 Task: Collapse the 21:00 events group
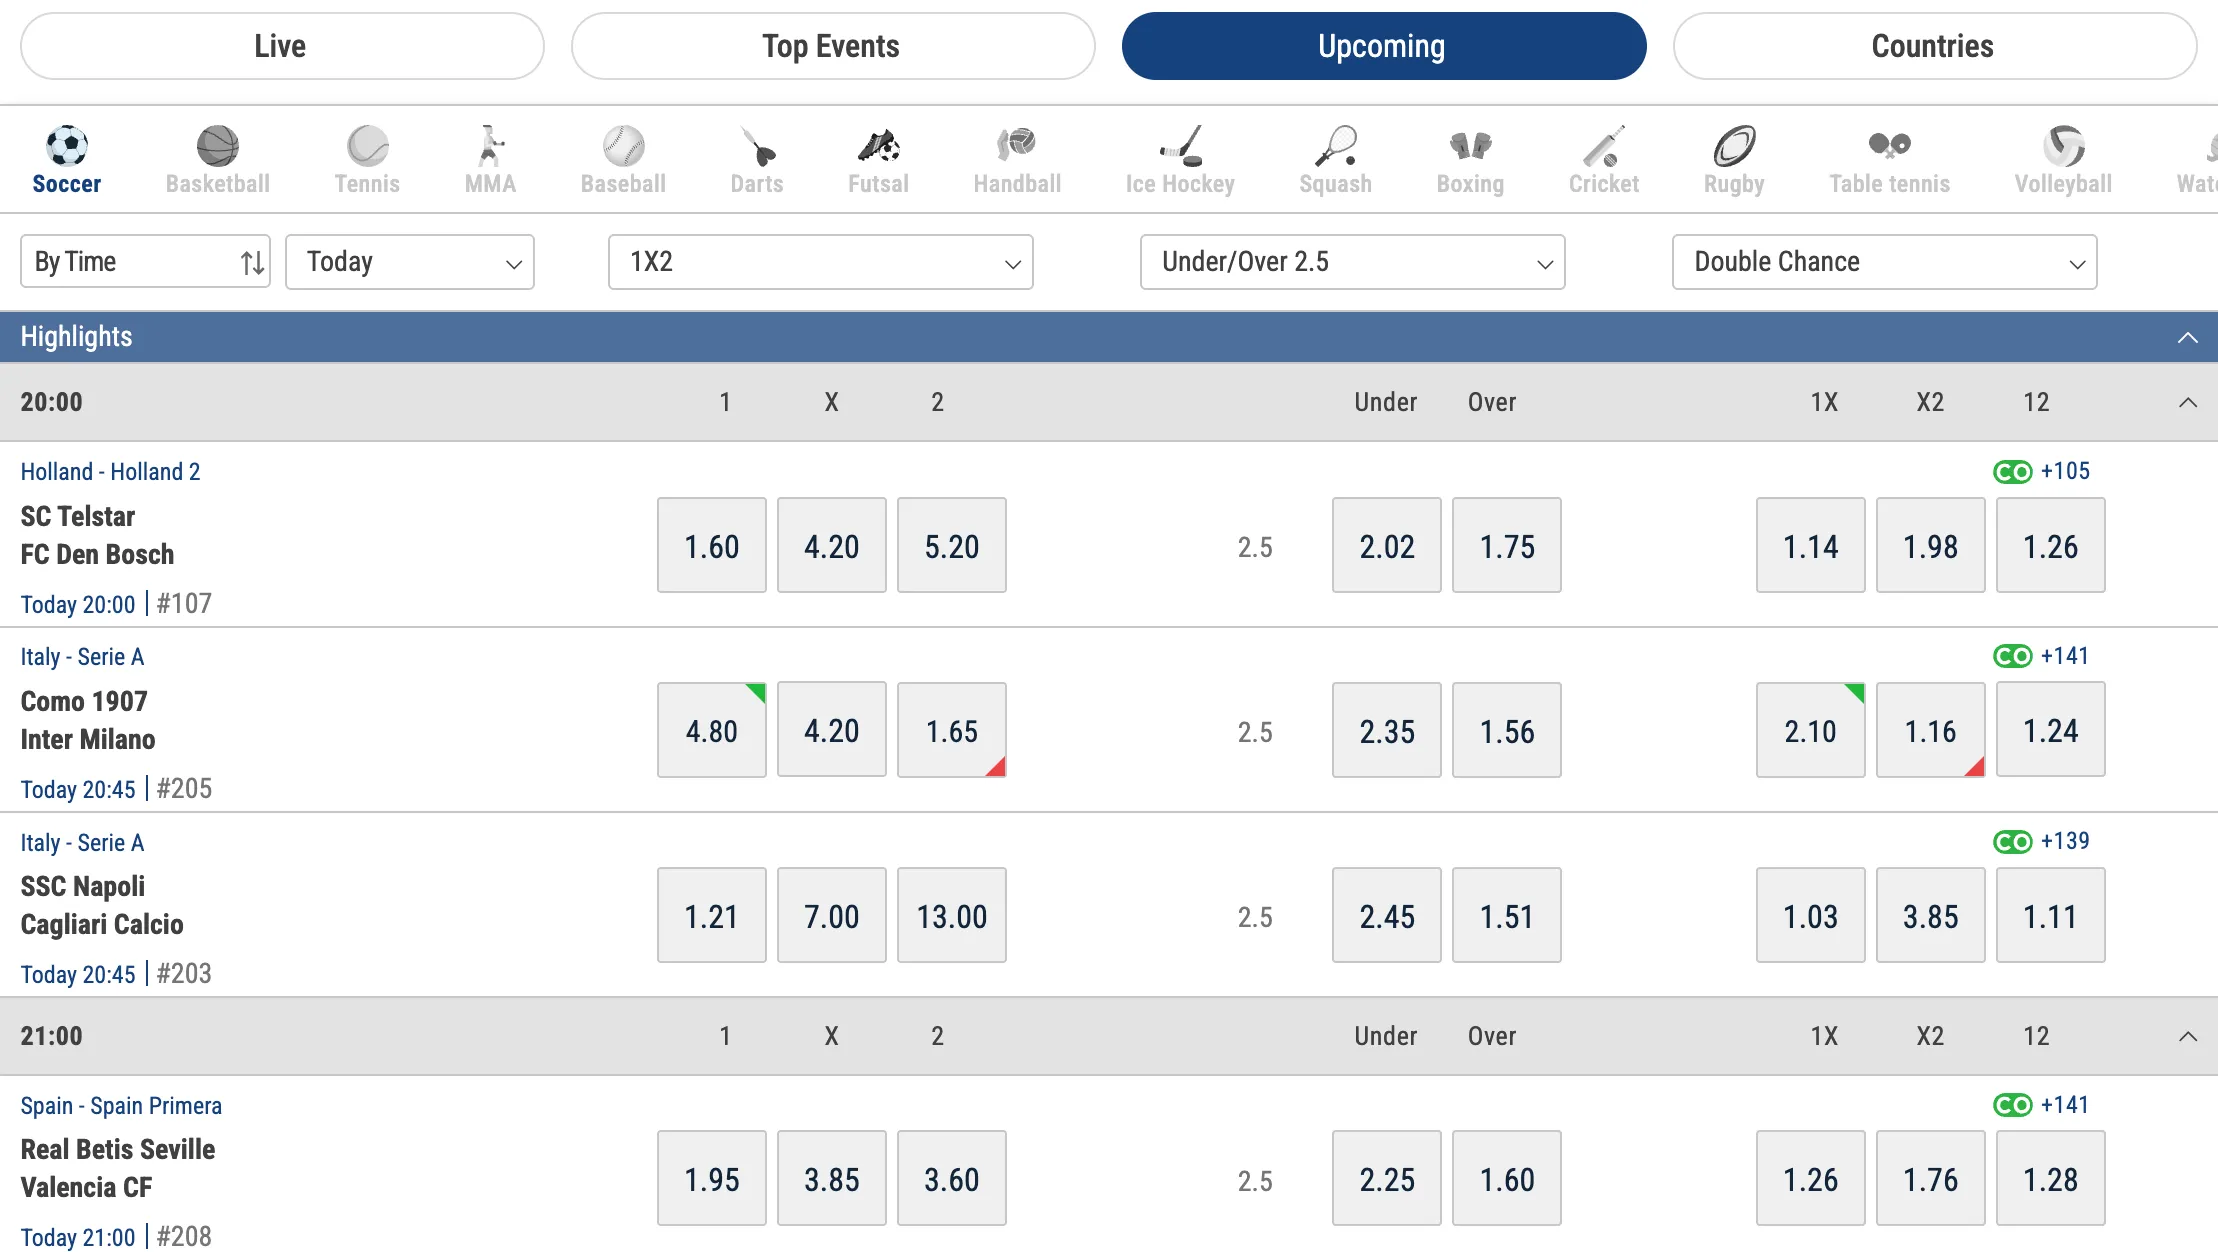(x=2188, y=1036)
